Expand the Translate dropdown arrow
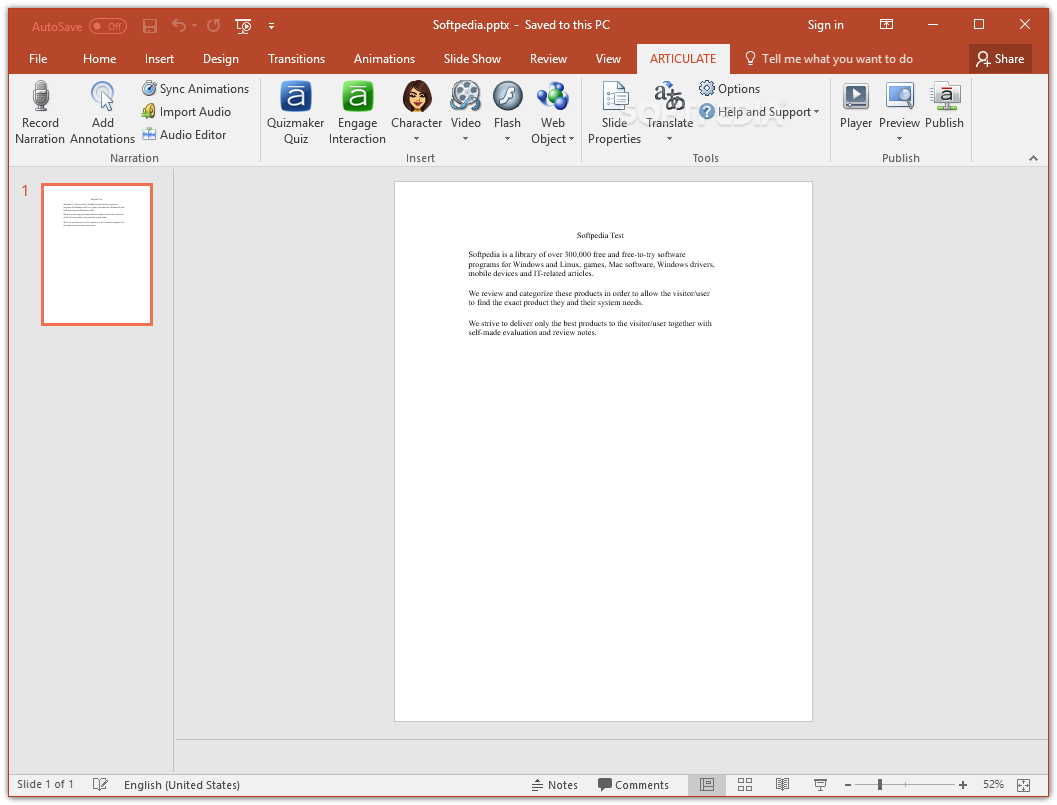 point(669,139)
